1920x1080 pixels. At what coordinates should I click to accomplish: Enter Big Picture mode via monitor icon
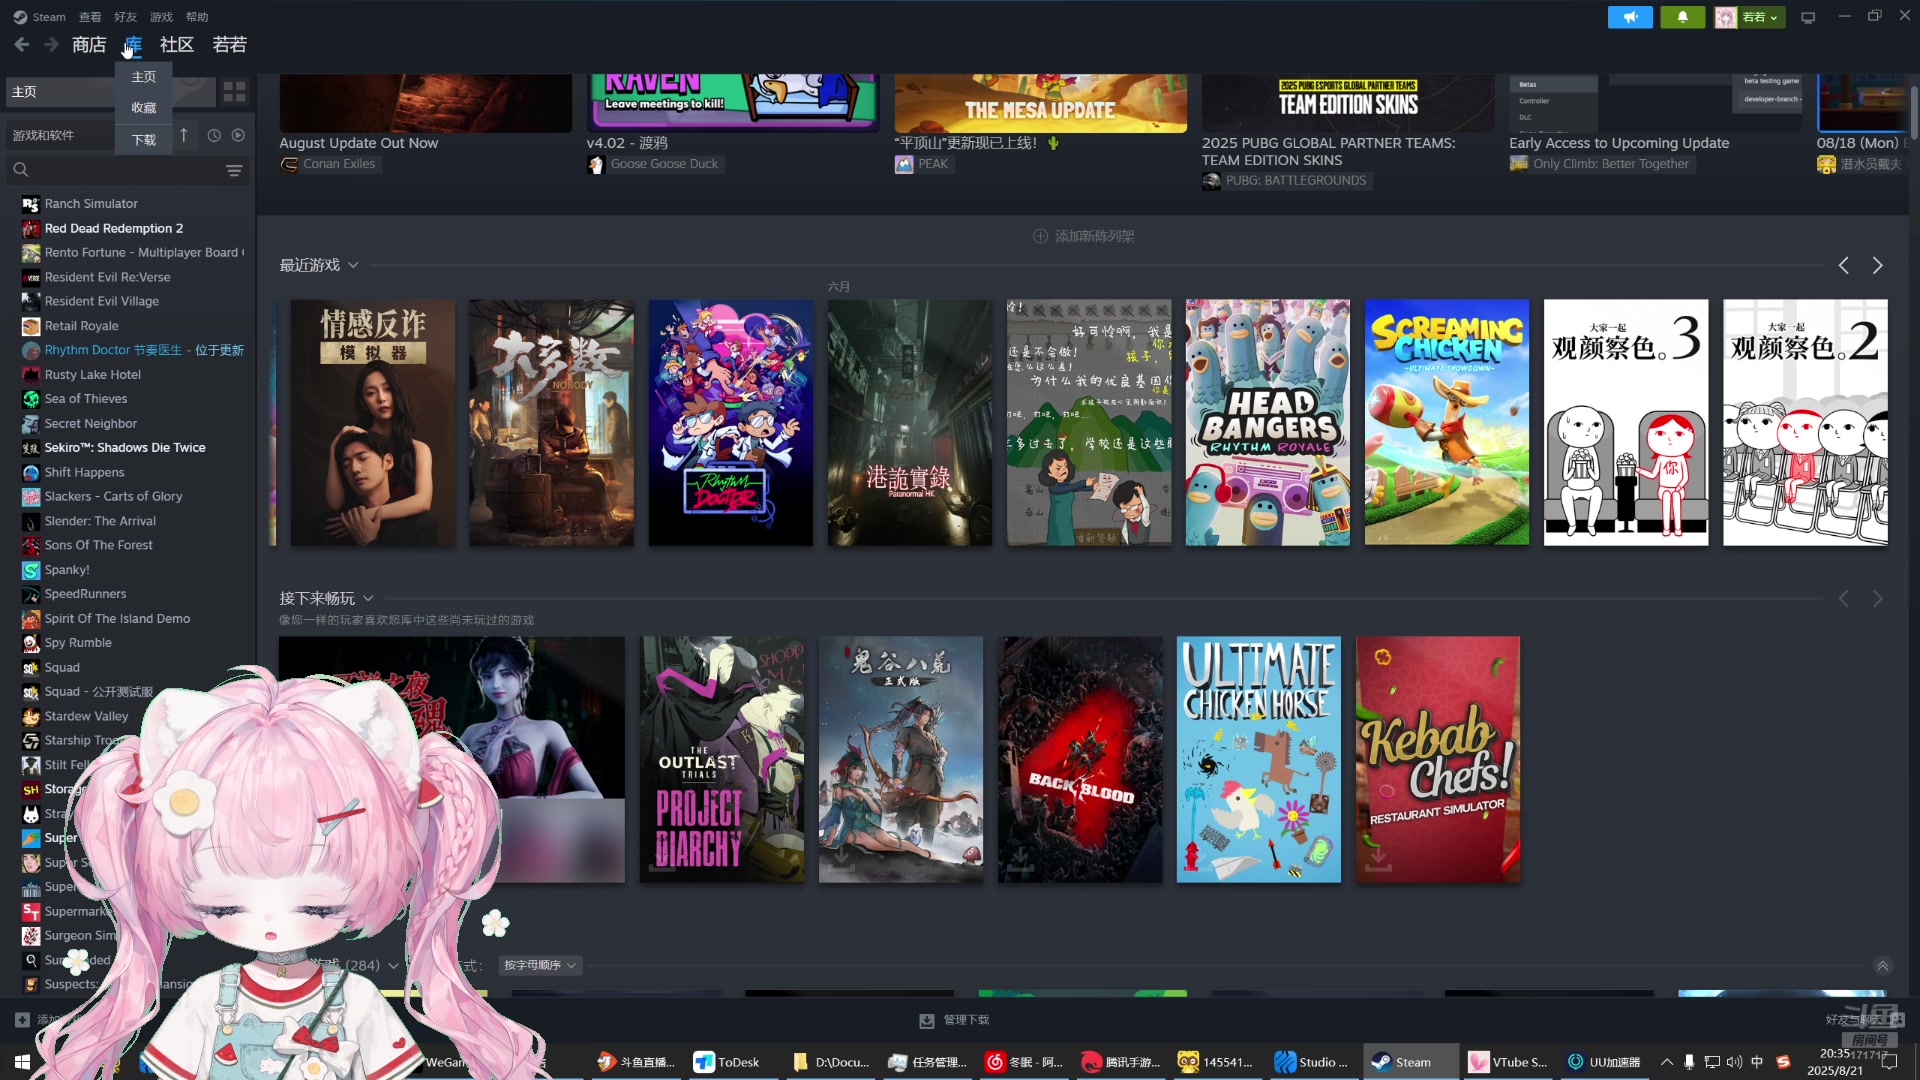click(x=1808, y=17)
